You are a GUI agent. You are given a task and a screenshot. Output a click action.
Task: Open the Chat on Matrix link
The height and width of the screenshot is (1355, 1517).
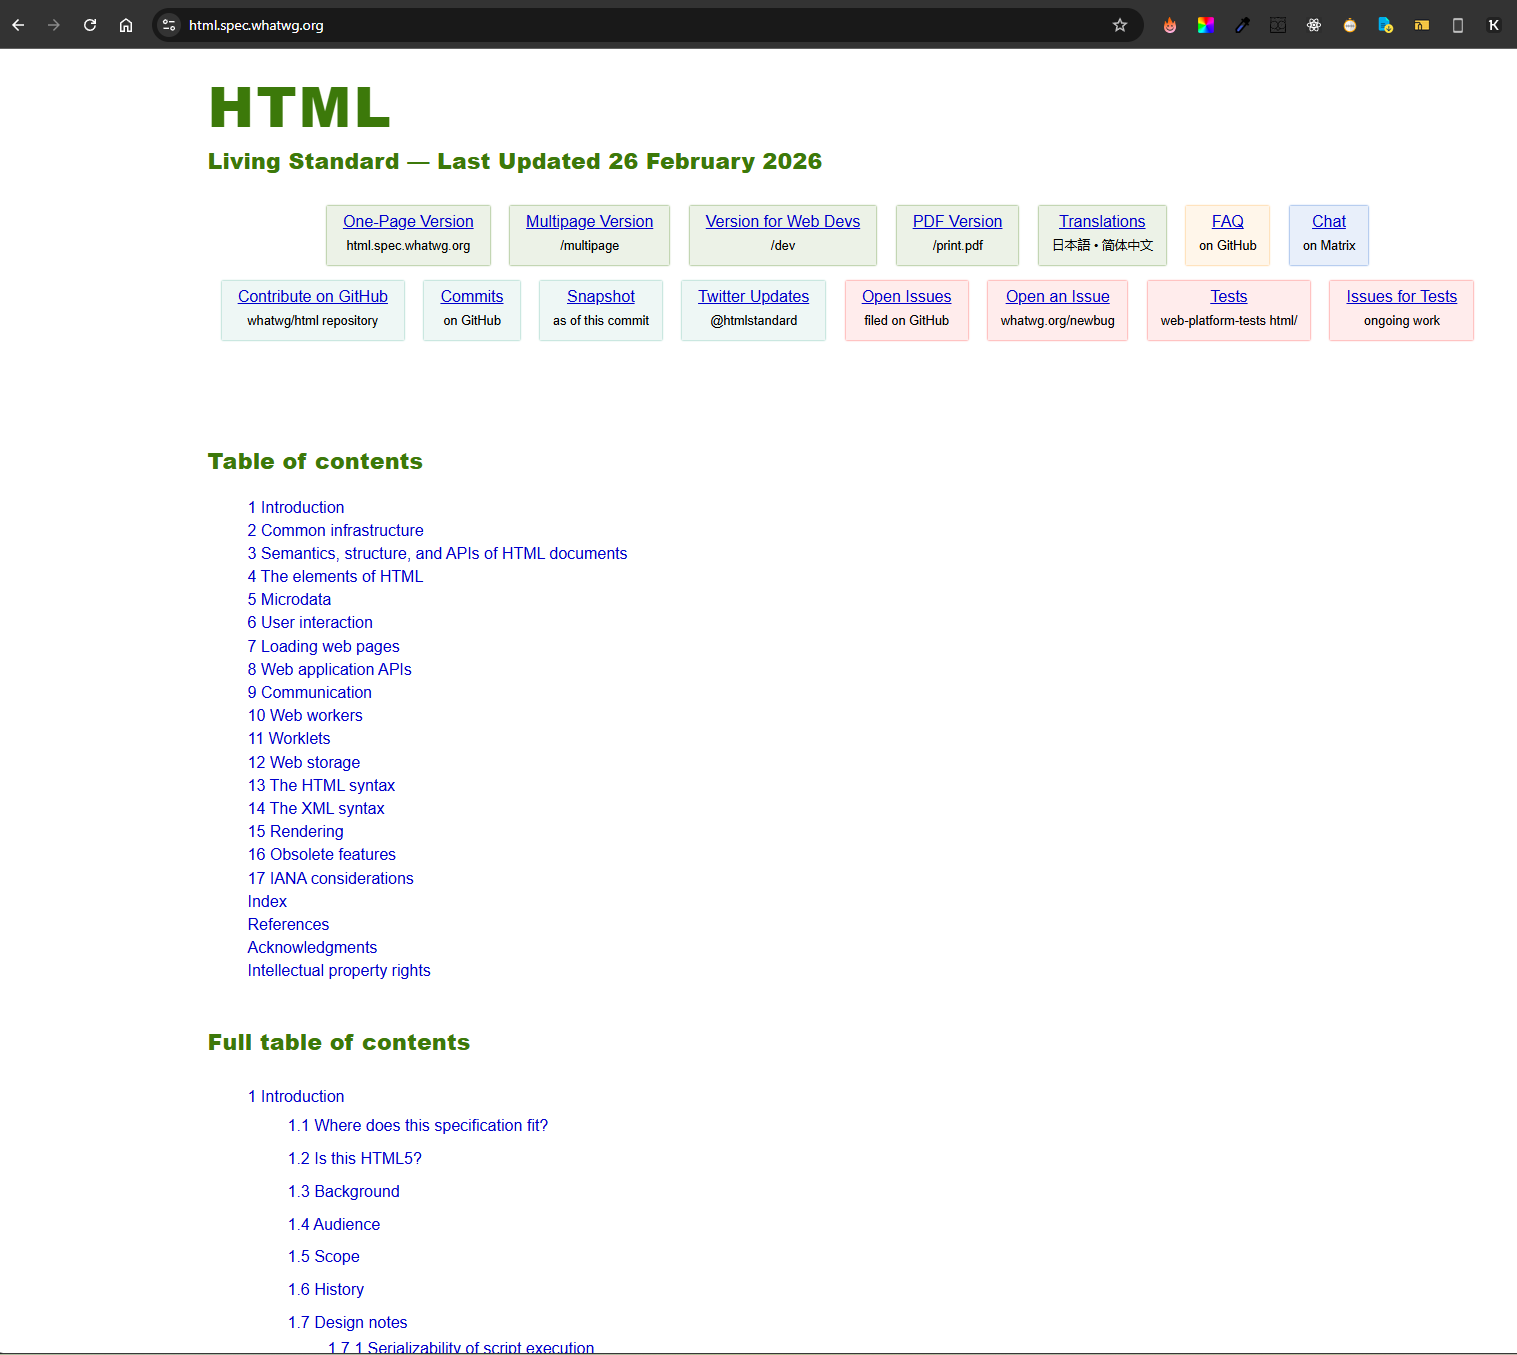[x=1329, y=221]
